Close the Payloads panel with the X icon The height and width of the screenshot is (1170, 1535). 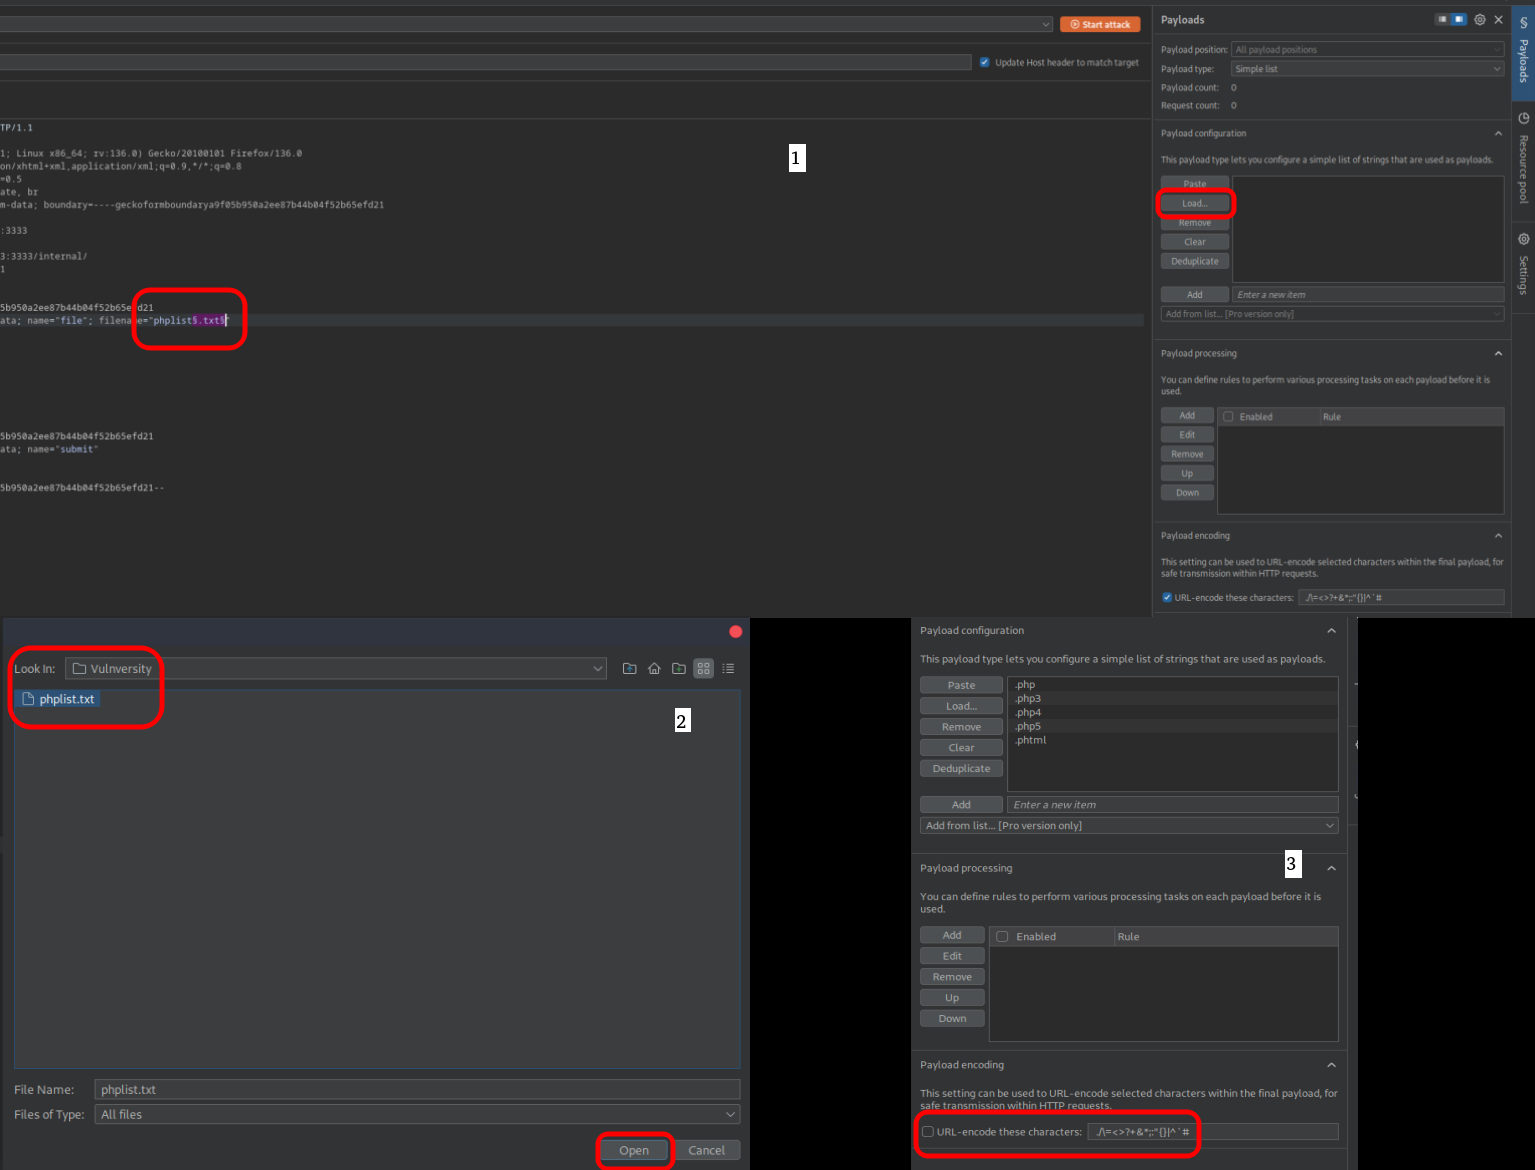[1498, 19]
